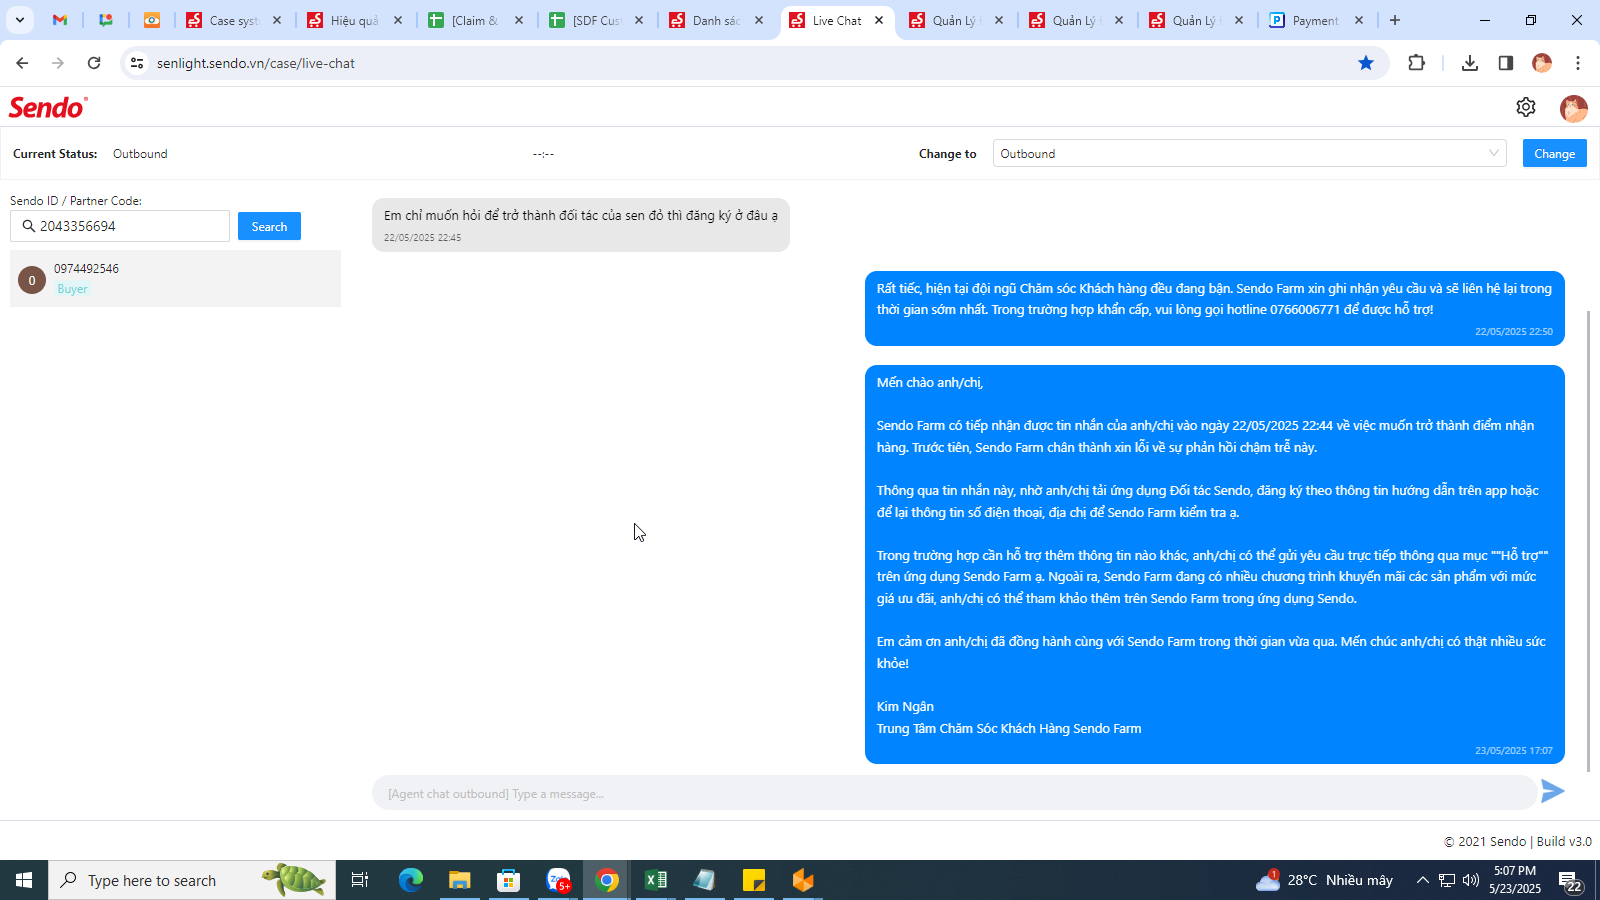
Task: Click the magnifier icon in Sendo ID field
Action: coord(29,226)
